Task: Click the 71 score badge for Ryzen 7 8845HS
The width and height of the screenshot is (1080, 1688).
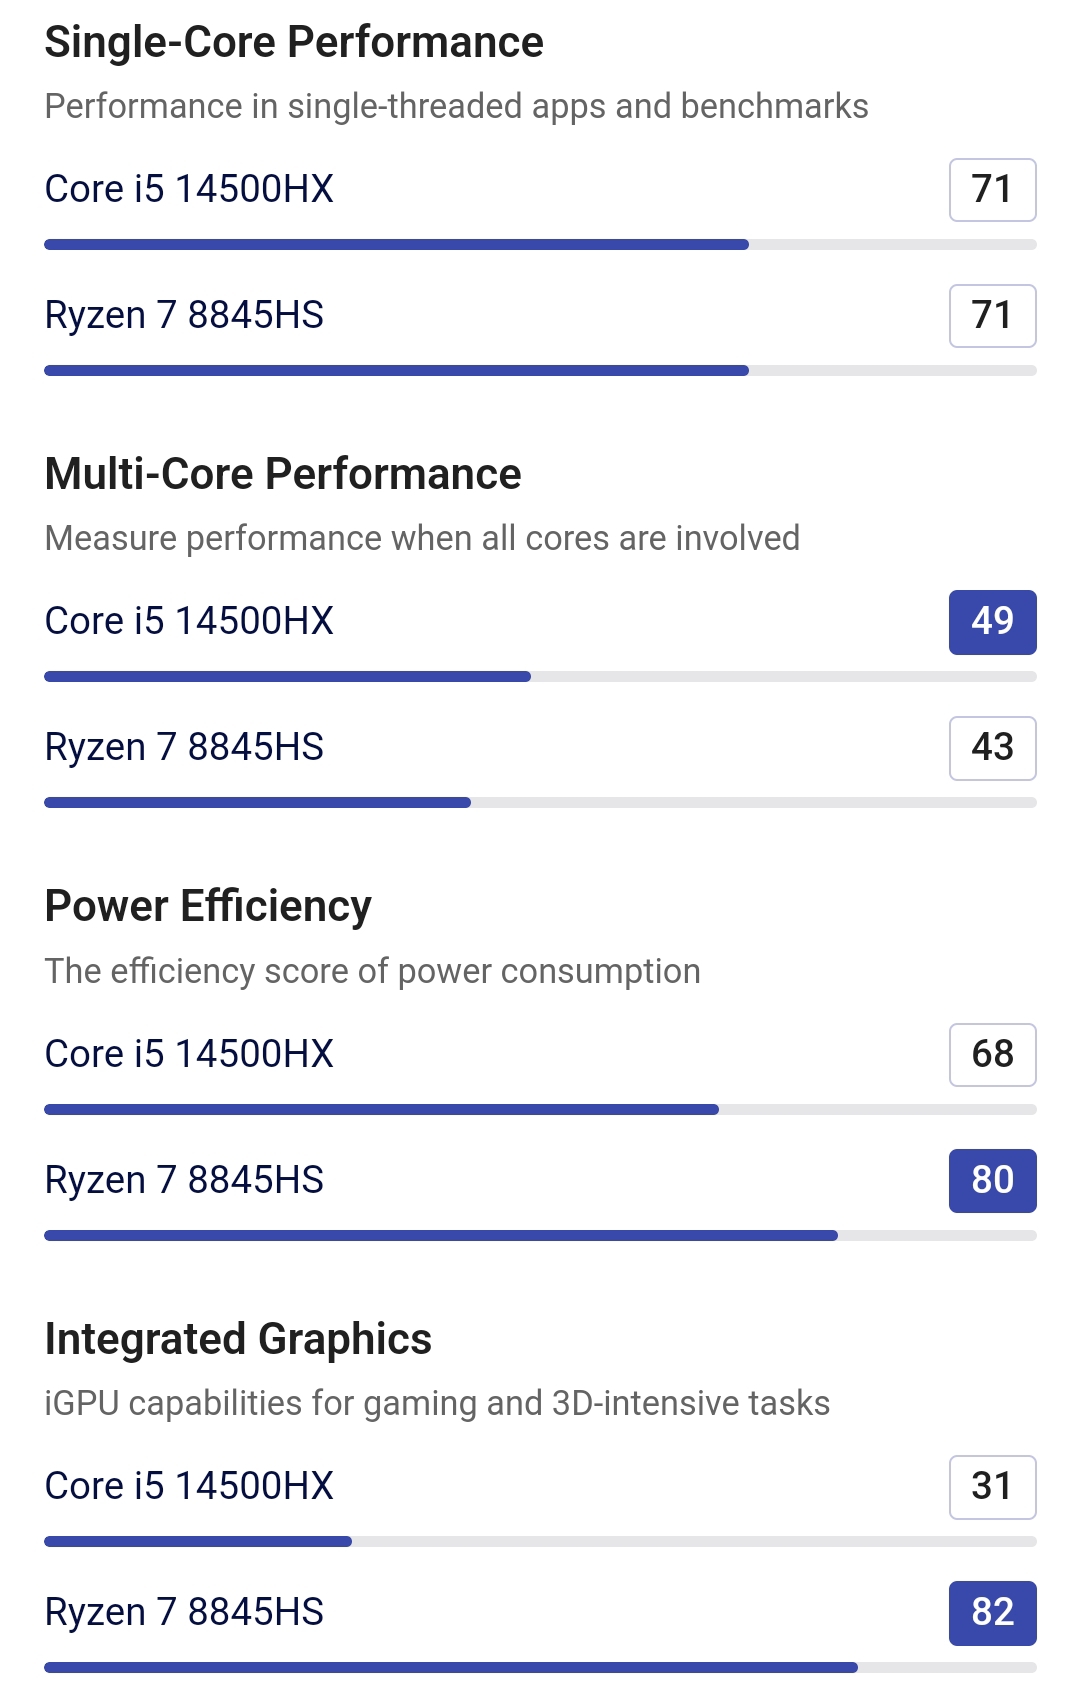Action: (992, 316)
